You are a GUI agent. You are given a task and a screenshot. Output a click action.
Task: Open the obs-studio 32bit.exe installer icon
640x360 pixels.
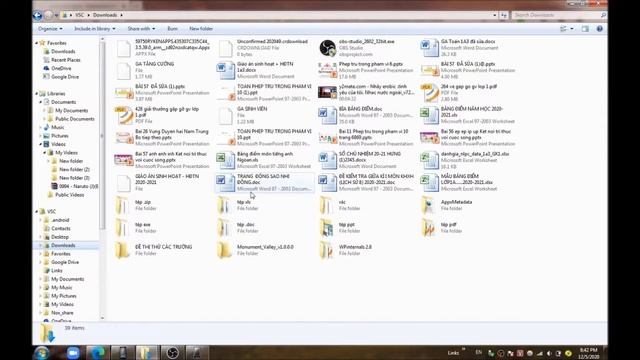pyautogui.click(x=327, y=48)
